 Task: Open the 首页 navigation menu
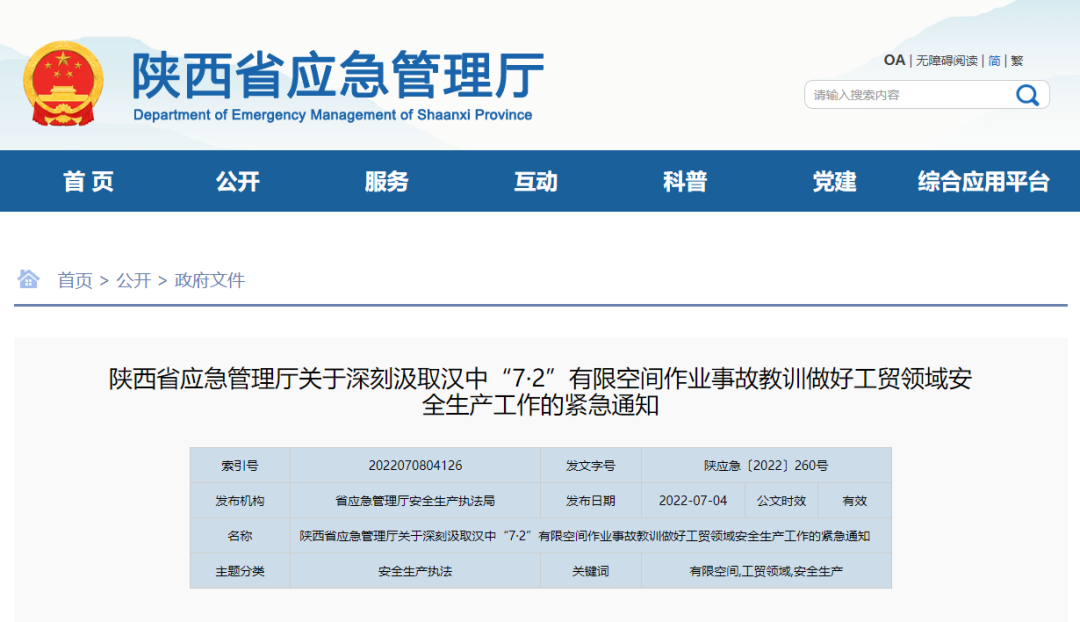88,181
